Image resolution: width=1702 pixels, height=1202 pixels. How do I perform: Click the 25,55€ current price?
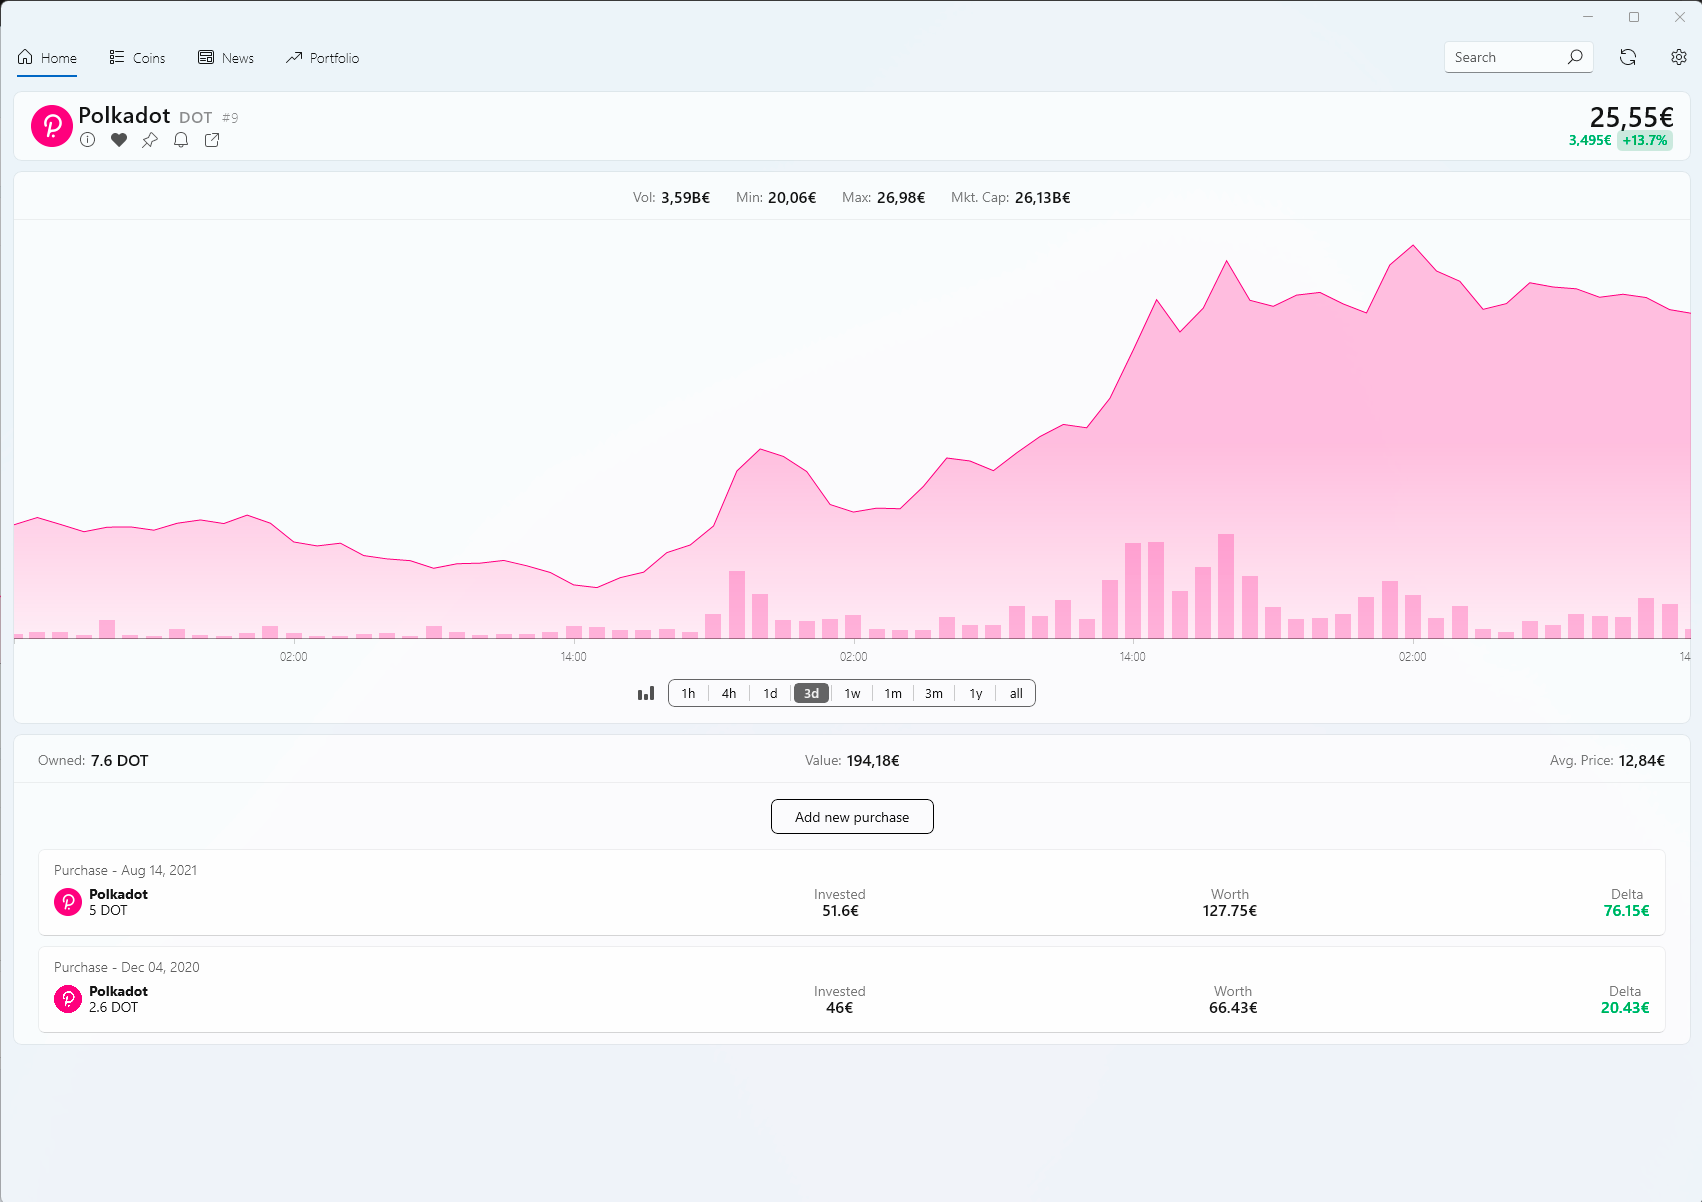coord(1631,118)
